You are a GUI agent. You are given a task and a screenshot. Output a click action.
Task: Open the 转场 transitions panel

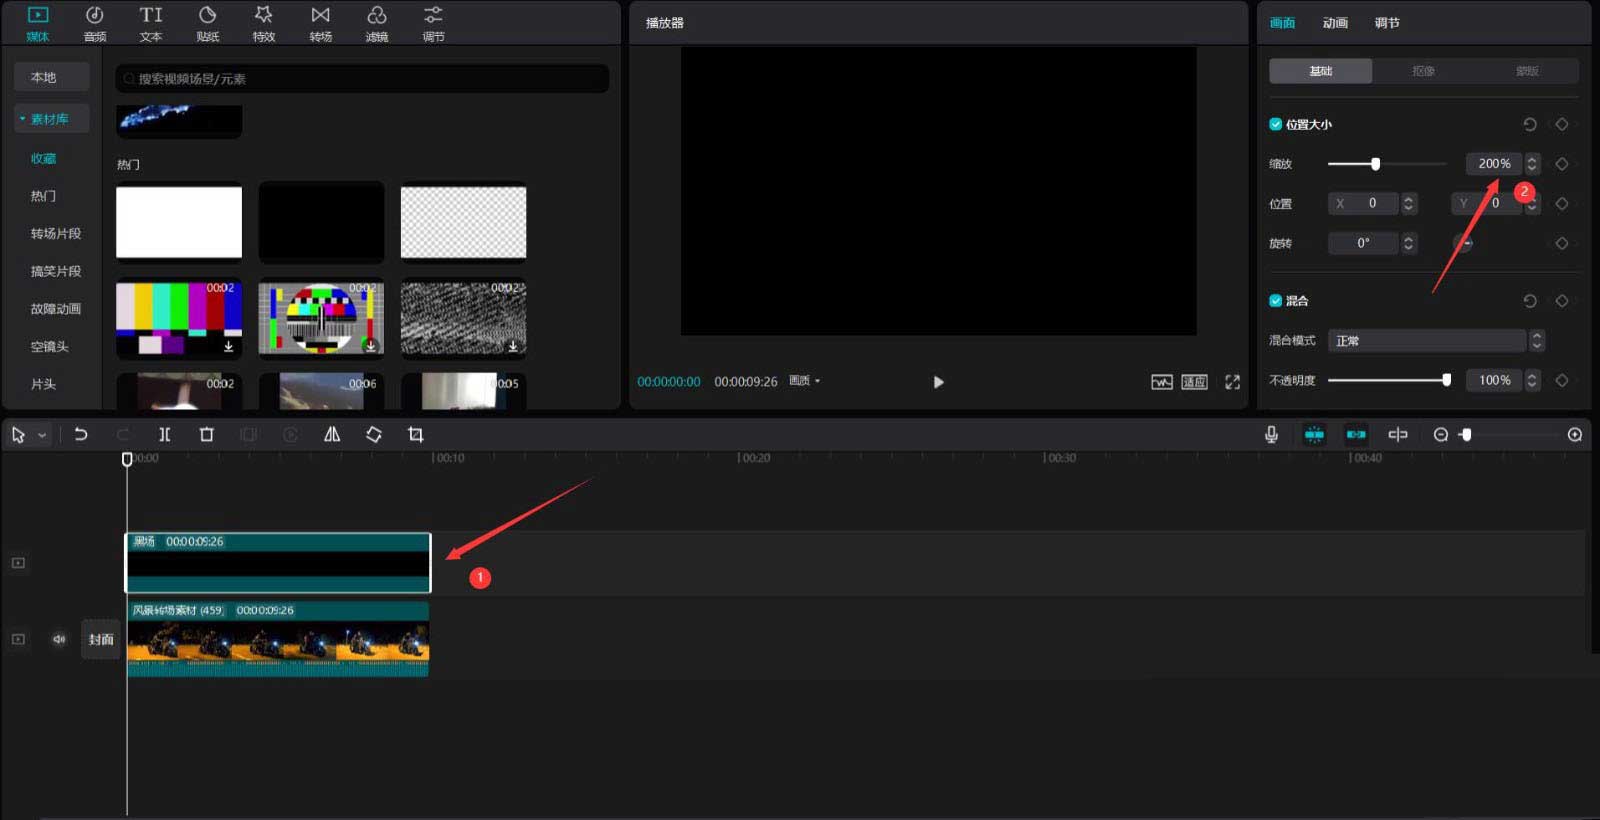pyautogui.click(x=321, y=23)
